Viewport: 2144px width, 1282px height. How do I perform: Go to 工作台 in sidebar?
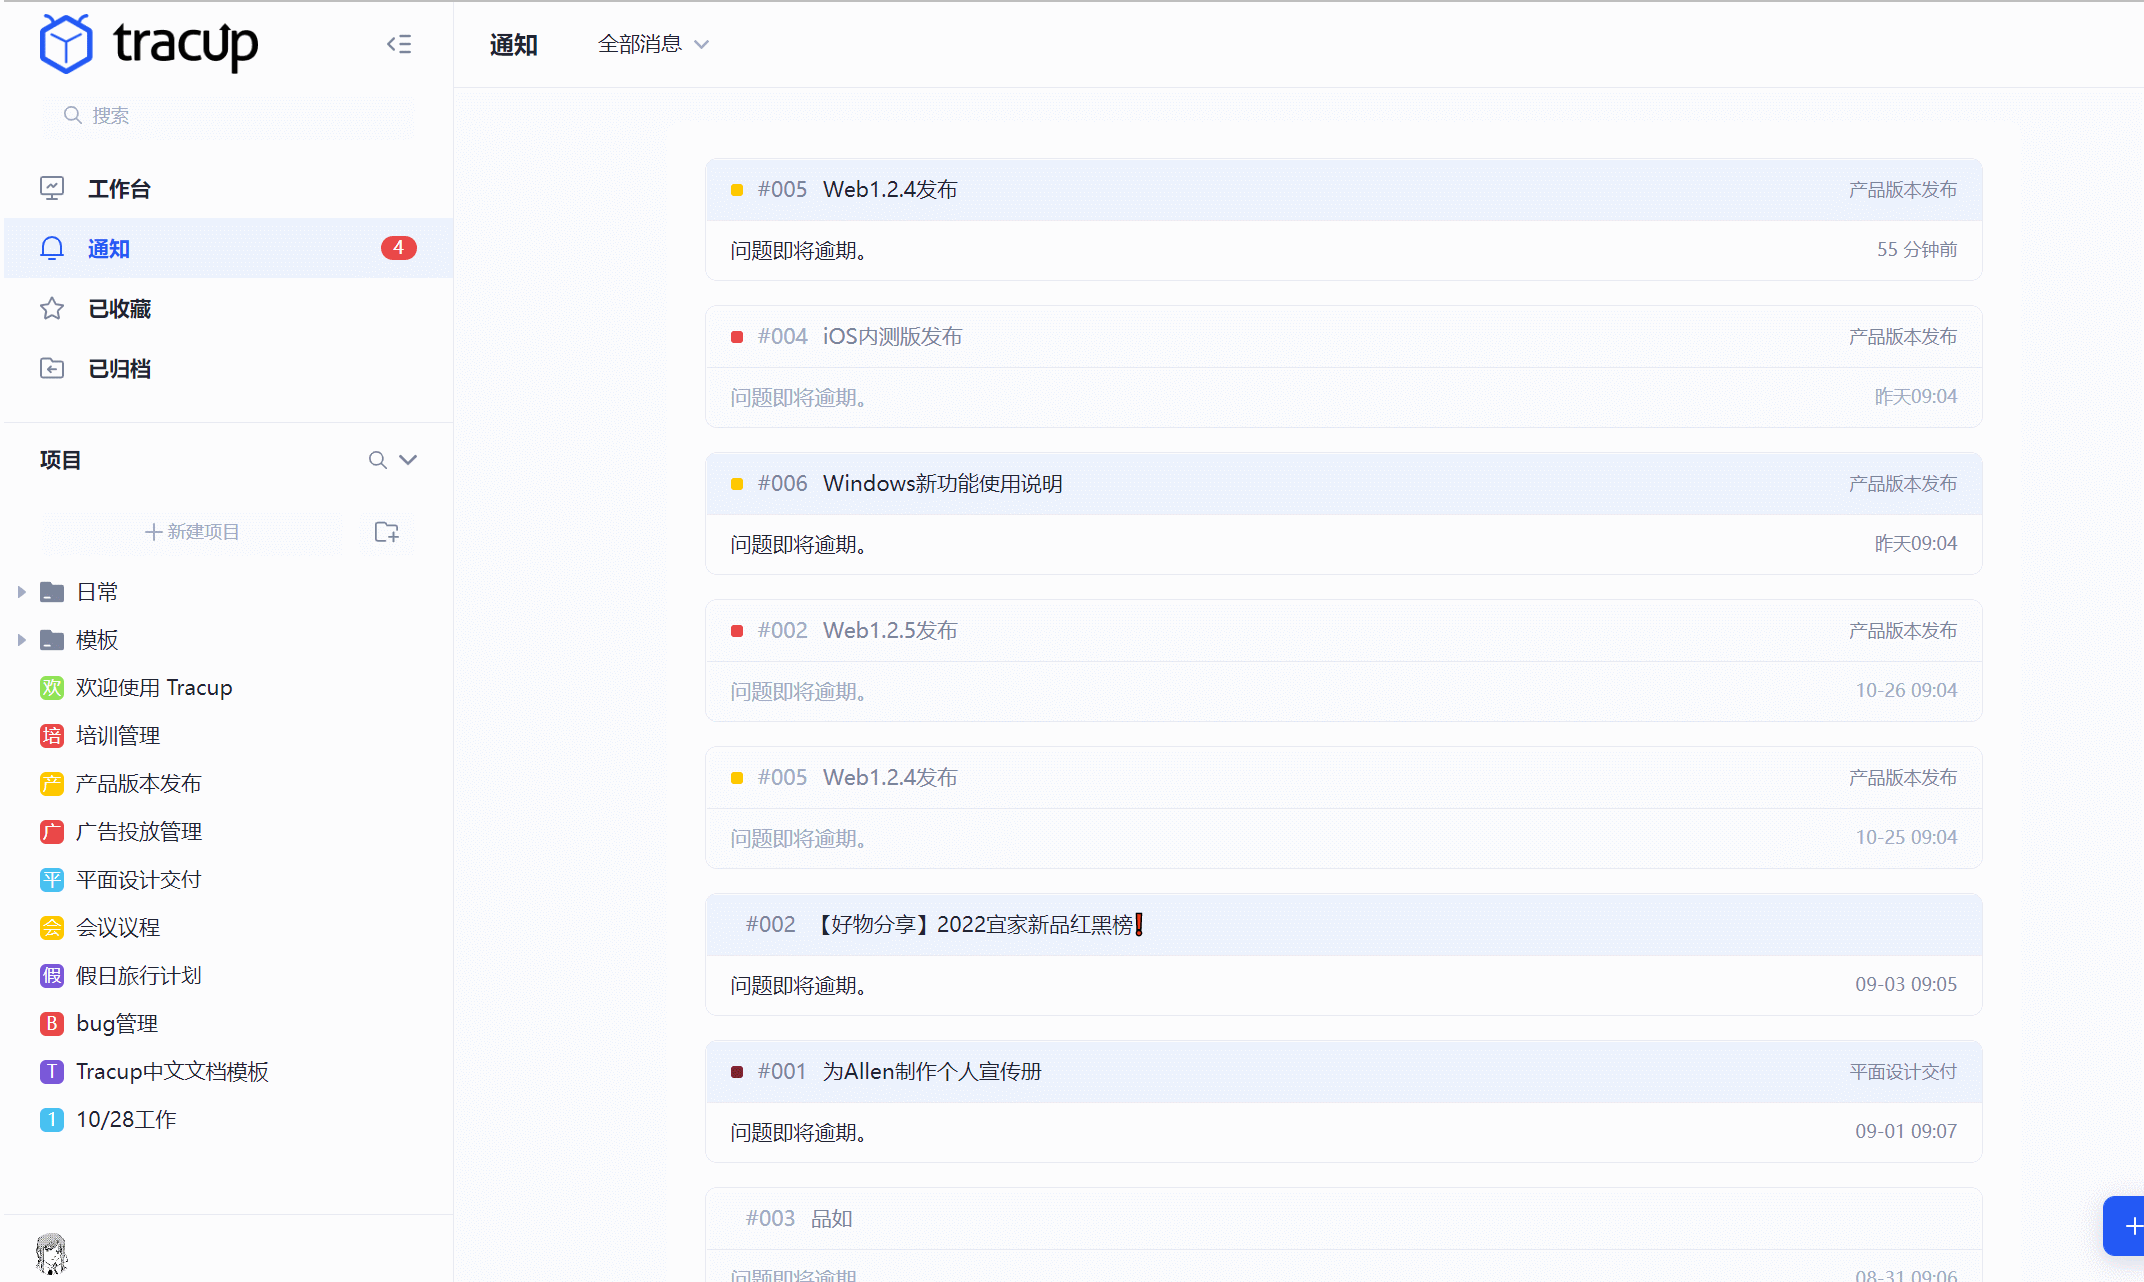(x=118, y=189)
